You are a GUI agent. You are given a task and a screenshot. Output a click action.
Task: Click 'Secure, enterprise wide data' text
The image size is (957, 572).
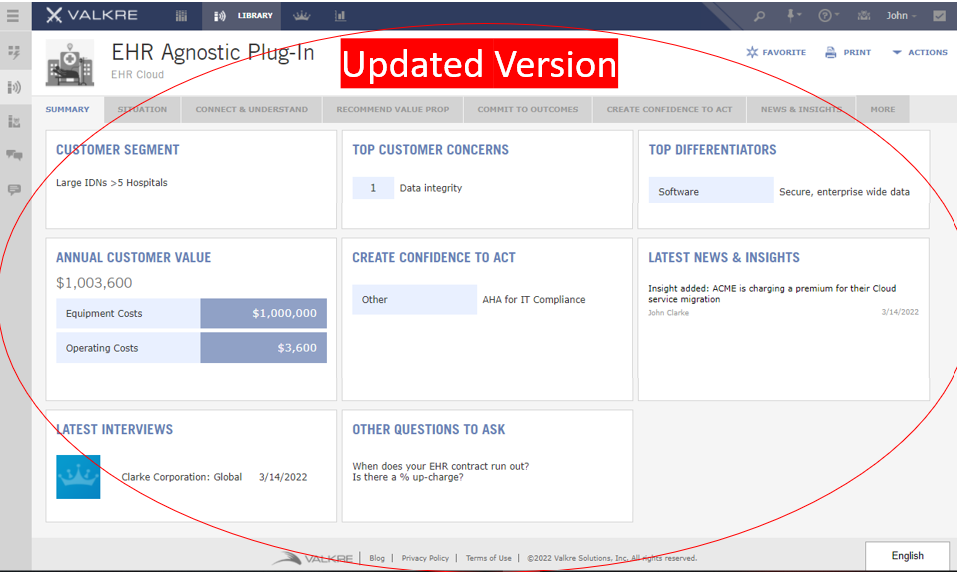coord(844,192)
